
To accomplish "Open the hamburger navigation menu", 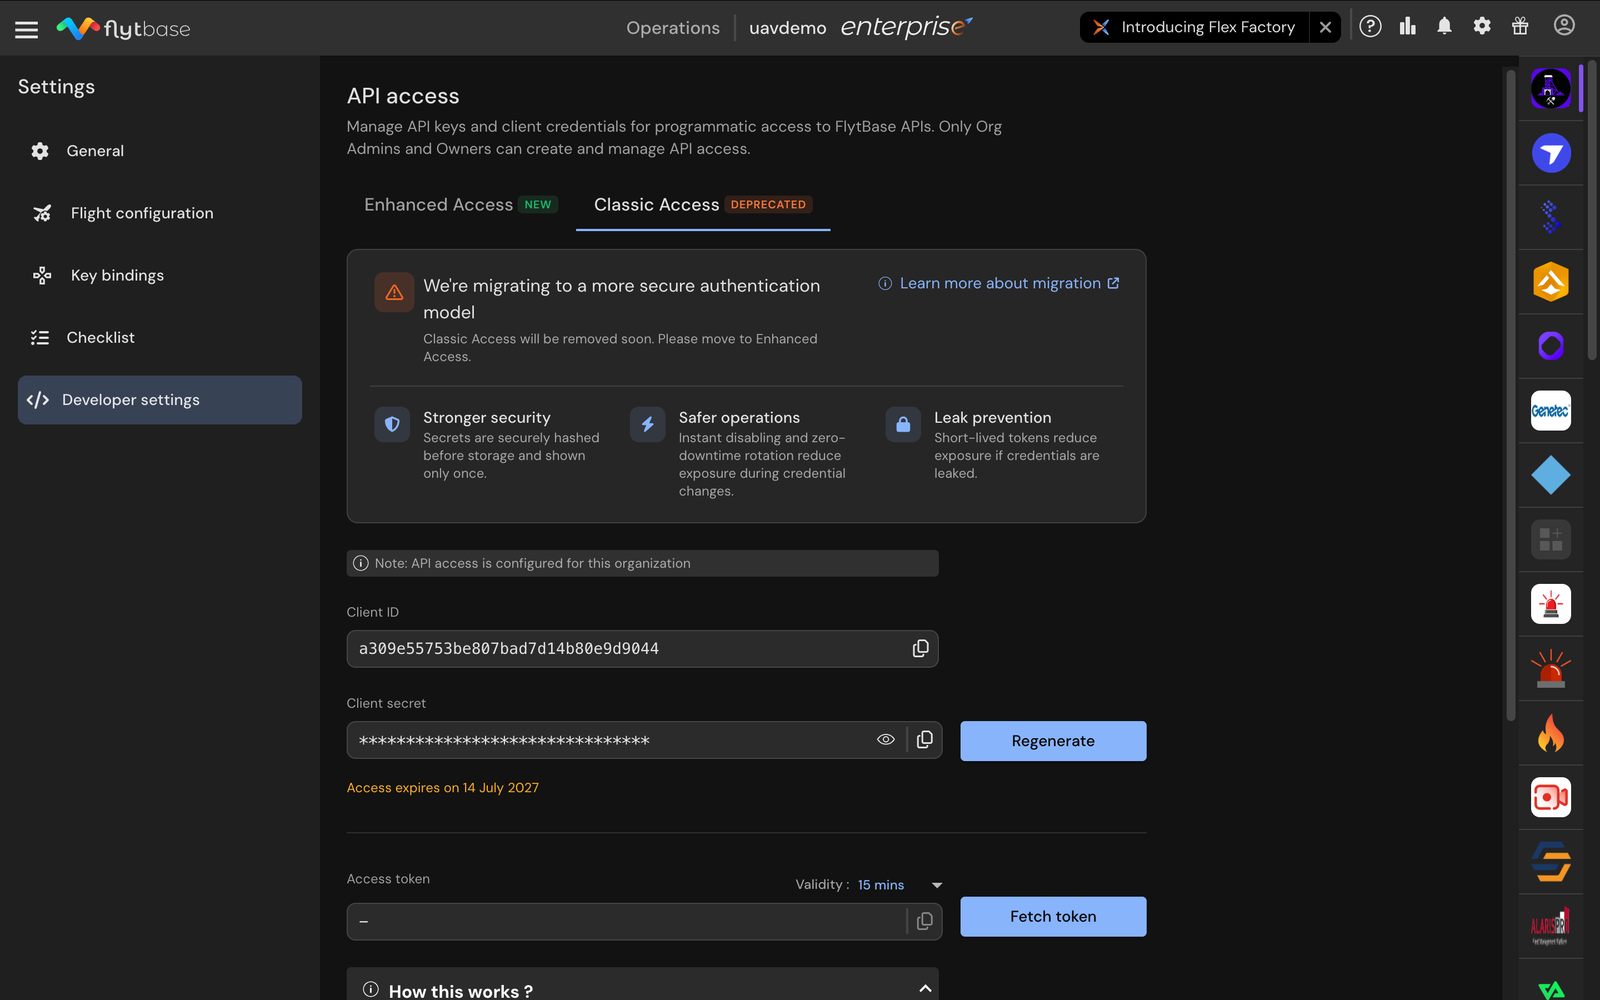I will pyautogui.click(x=27, y=29).
